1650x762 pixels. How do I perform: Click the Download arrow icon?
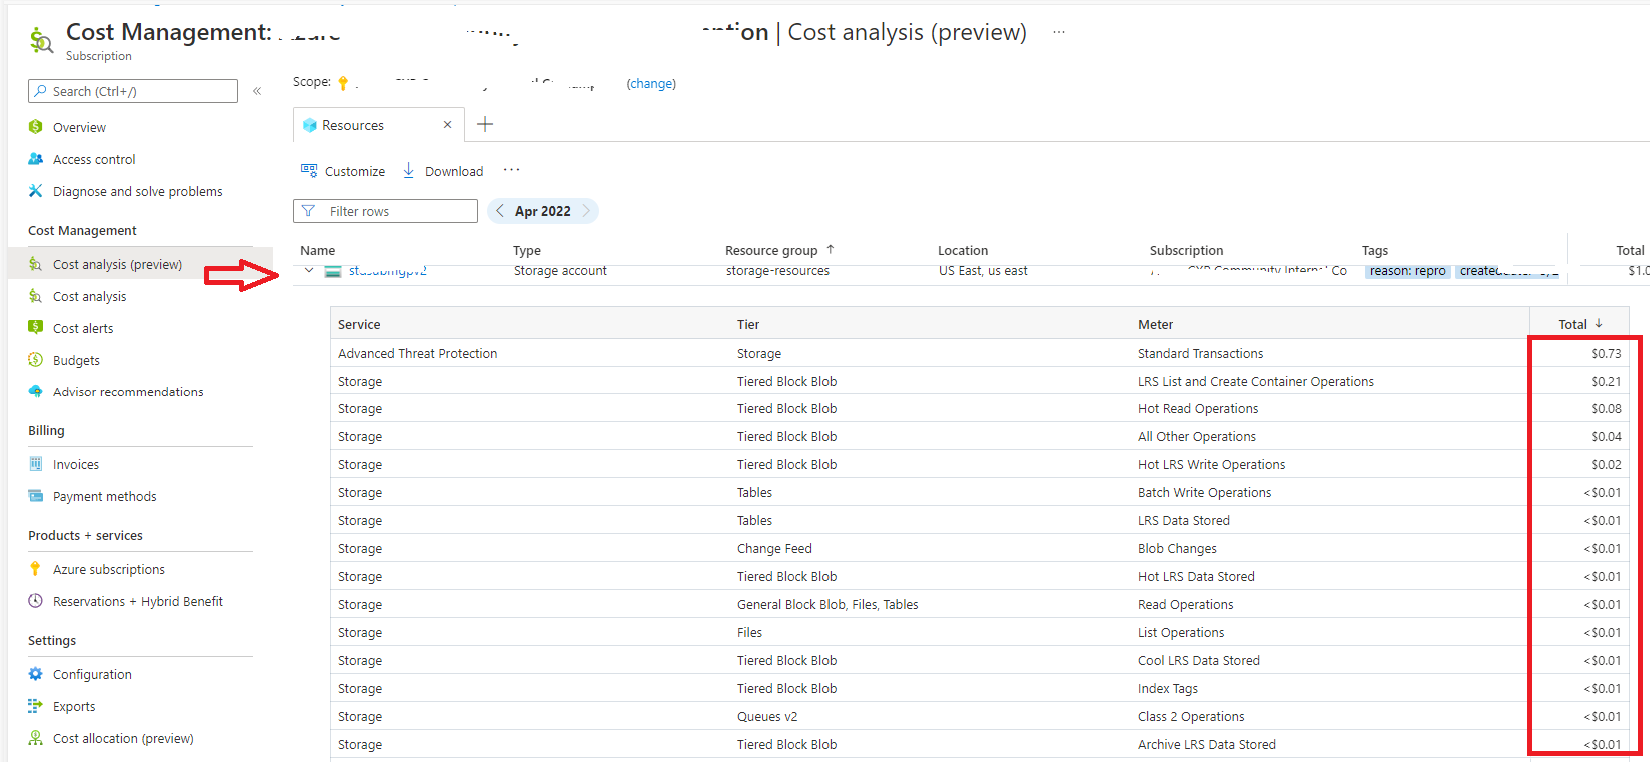409,171
